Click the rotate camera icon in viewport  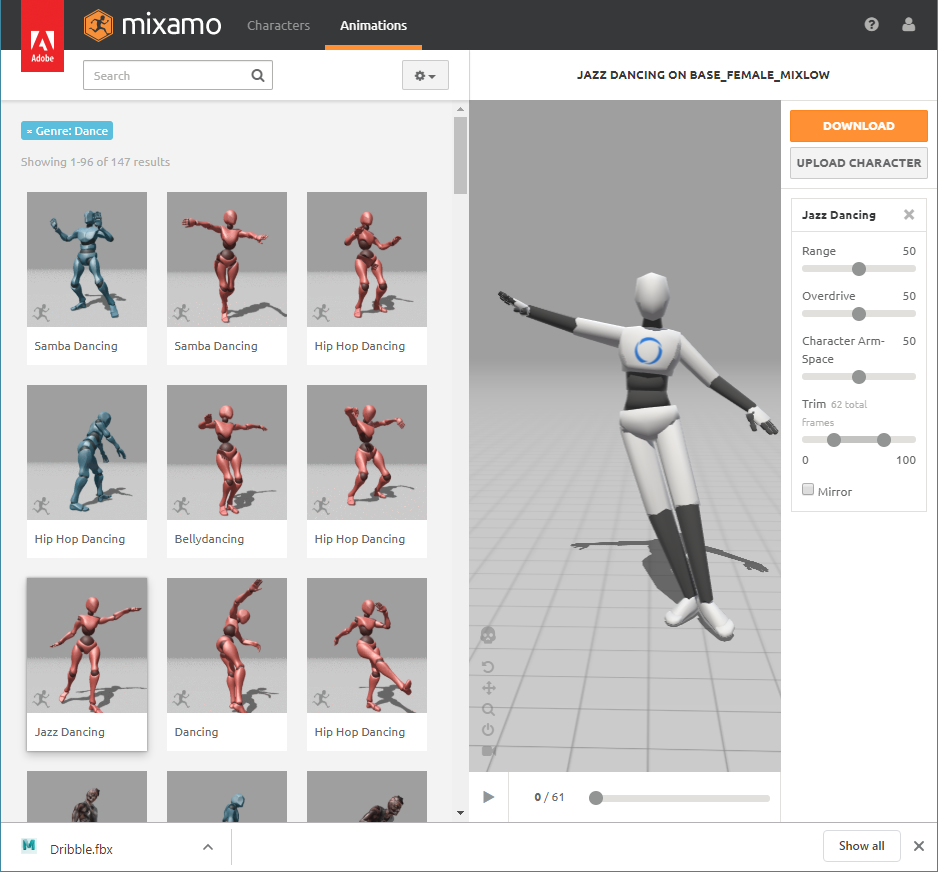pos(489,667)
